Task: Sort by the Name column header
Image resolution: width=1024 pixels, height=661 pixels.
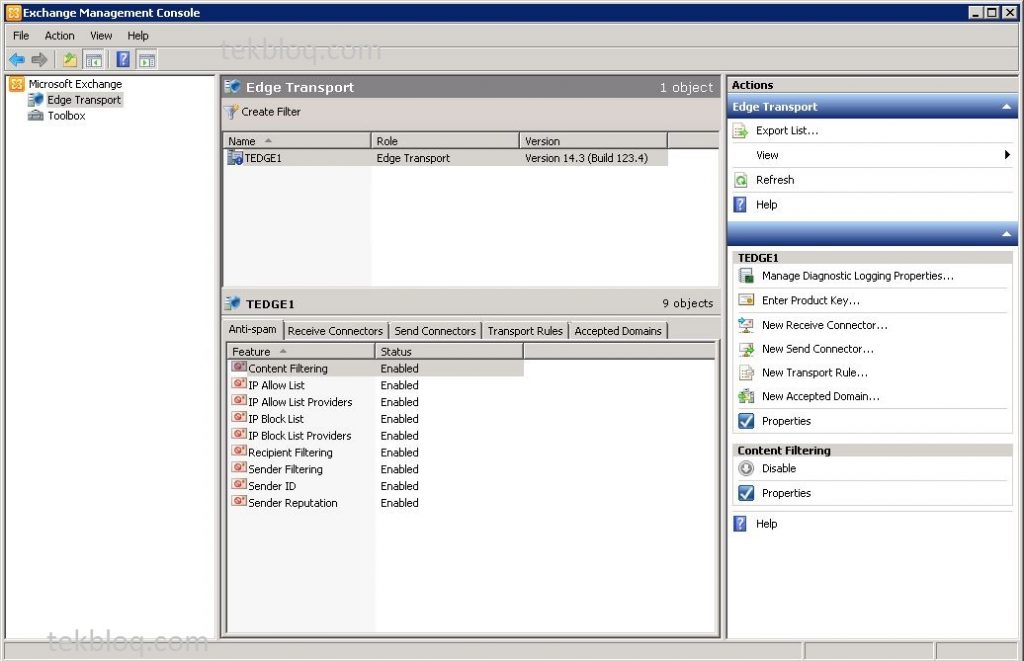Action: coord(297,141)
